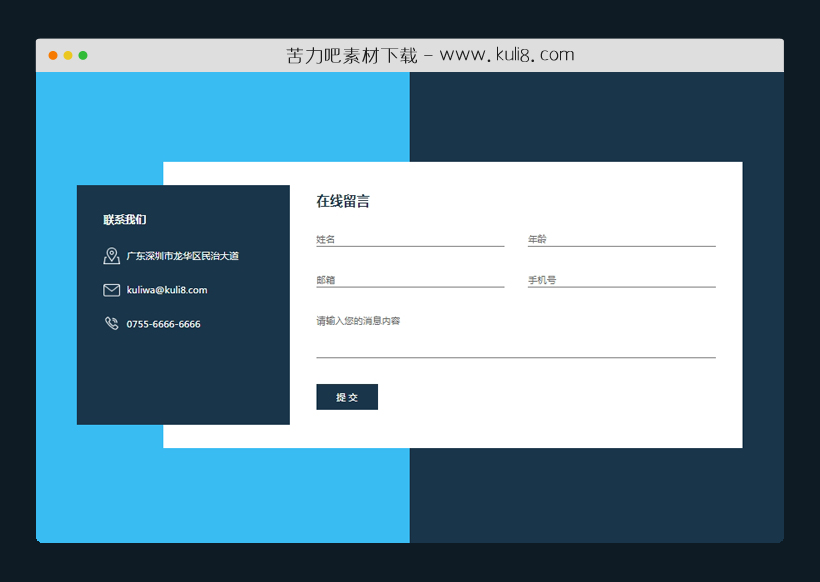The height and width of the screenshot is (582, 820).
Task: Select the 邮箱 email input field
Action: tap(410, 278)
